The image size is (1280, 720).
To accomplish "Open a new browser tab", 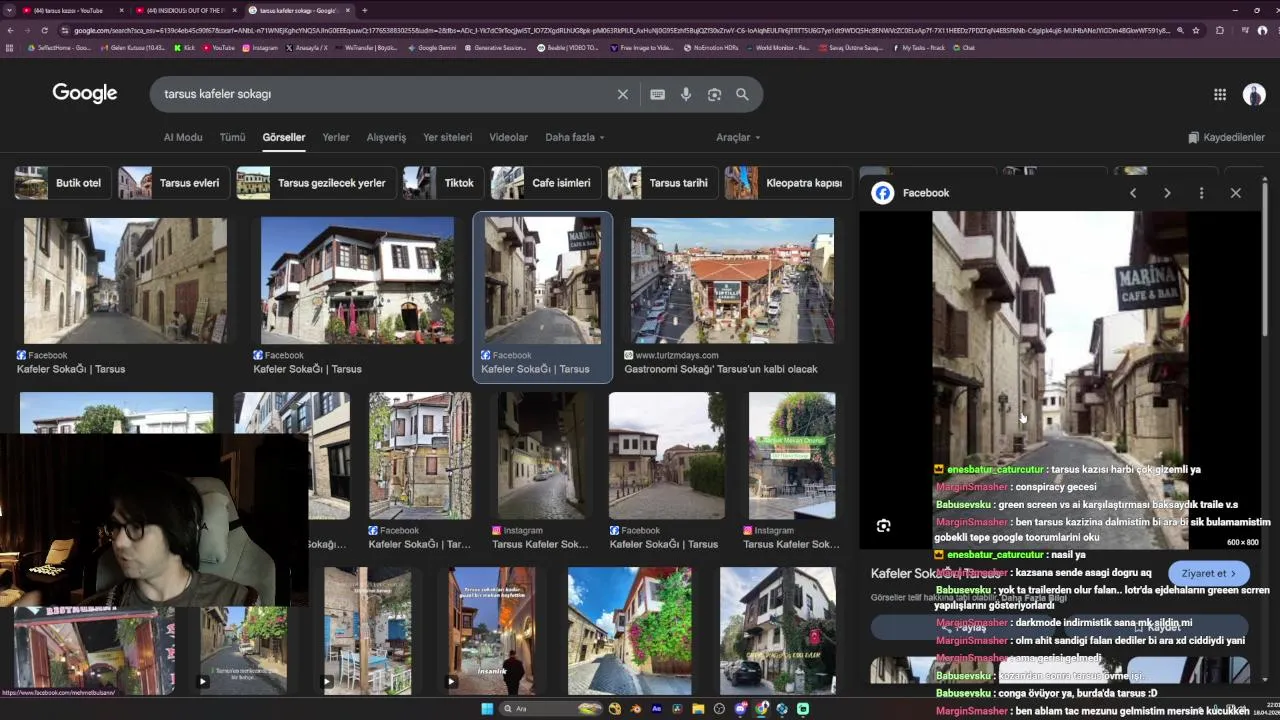I will [364, 10].
